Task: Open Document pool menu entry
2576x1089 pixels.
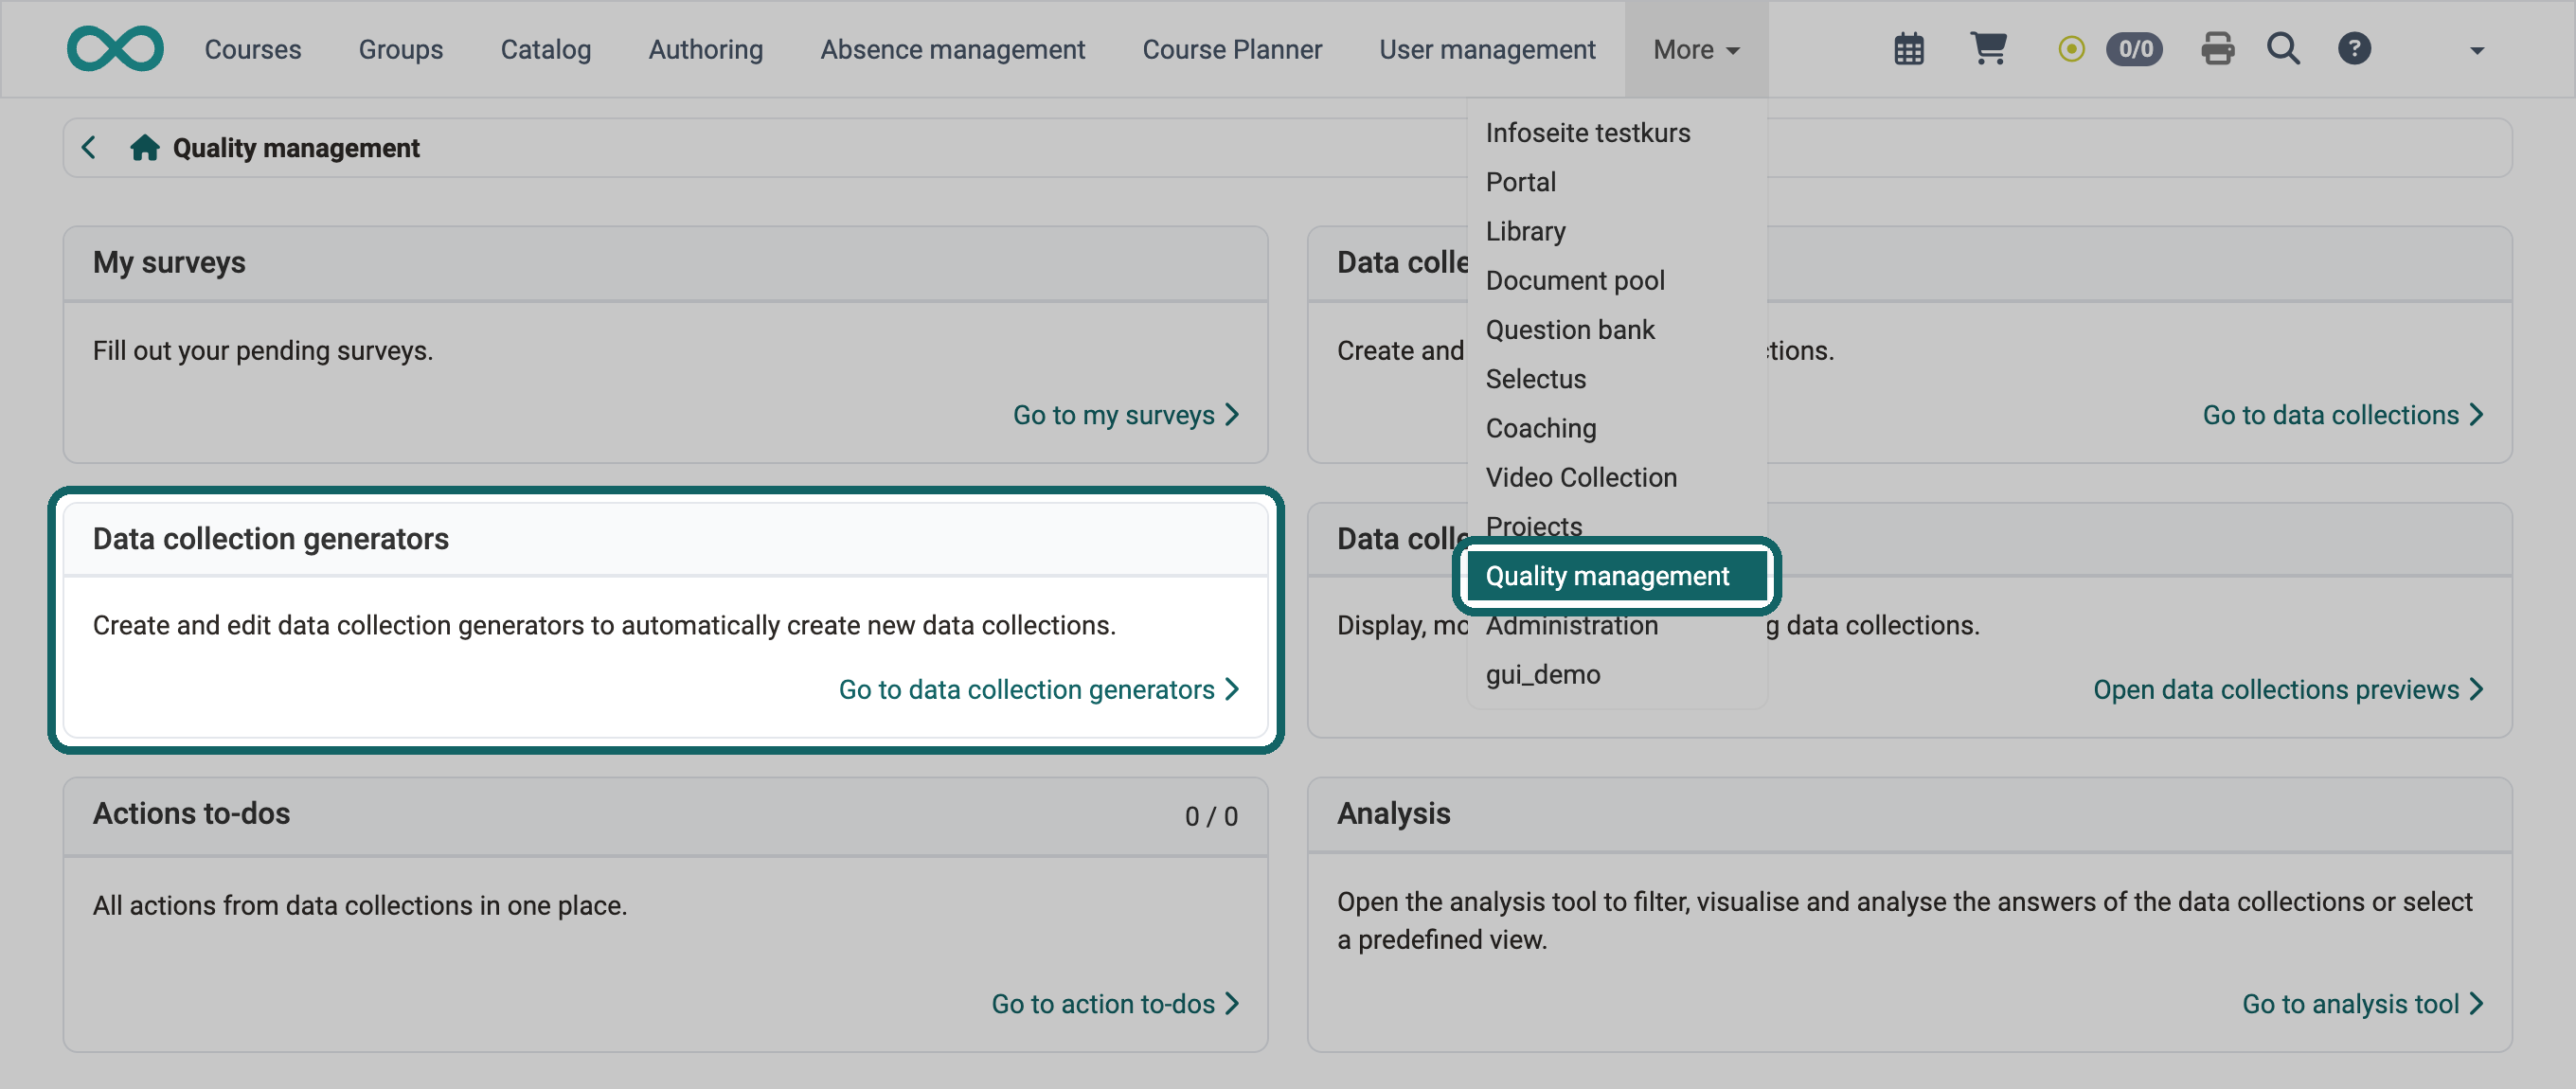Action: [x=1617, y=280]
